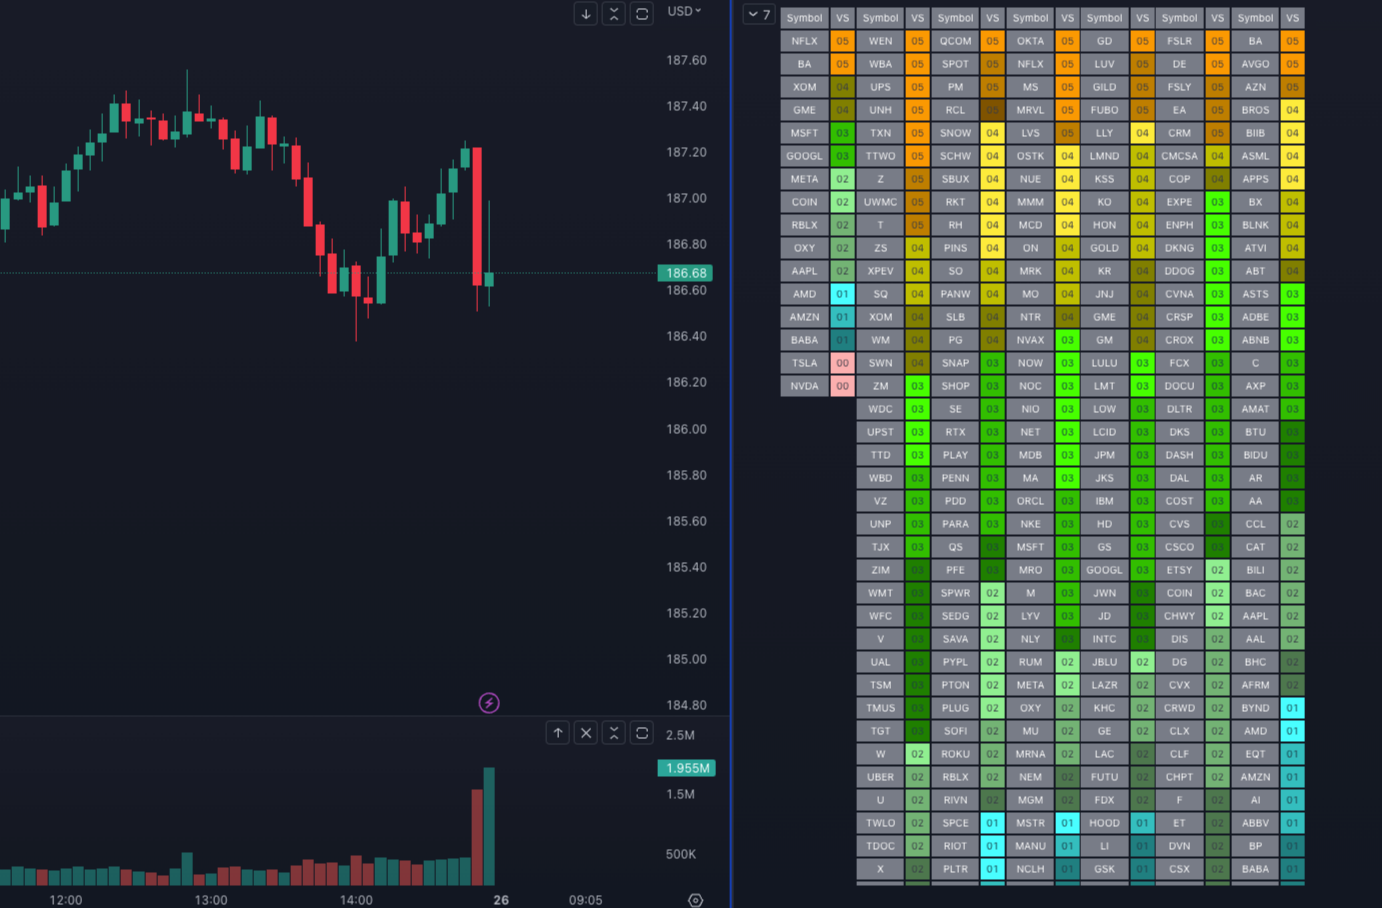Delete the volume pane

click(586, 733)
